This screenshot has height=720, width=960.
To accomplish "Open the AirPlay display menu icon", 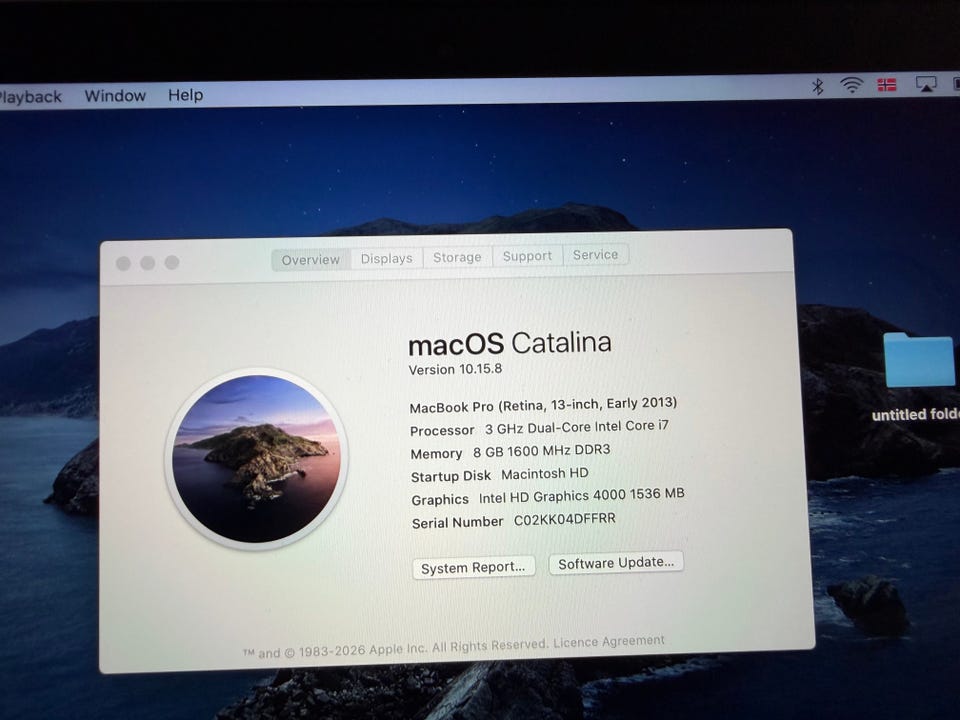I will (926, 84).
